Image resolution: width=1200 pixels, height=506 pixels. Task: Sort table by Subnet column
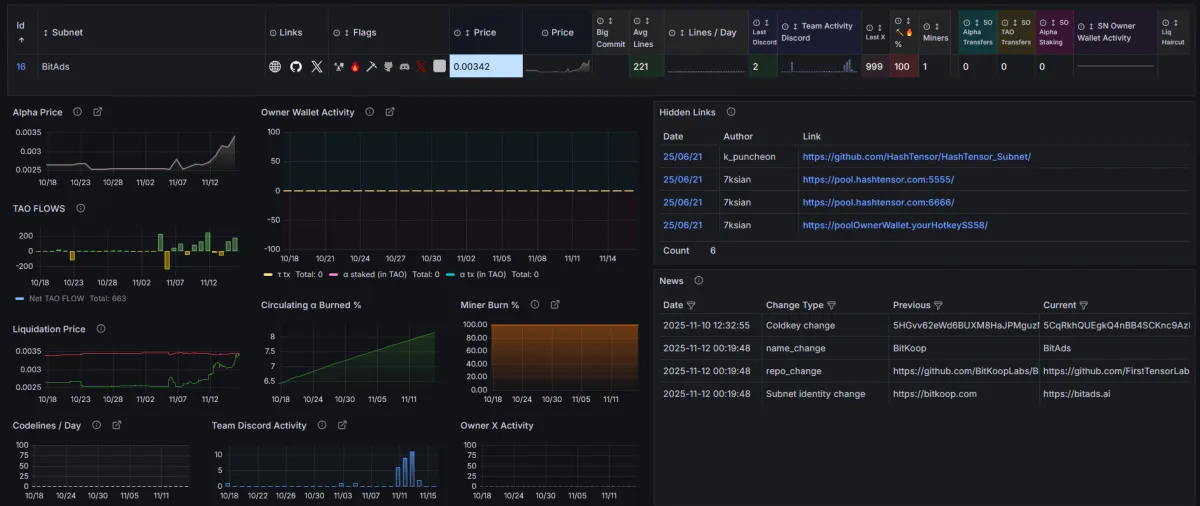[x=63, y=32]
